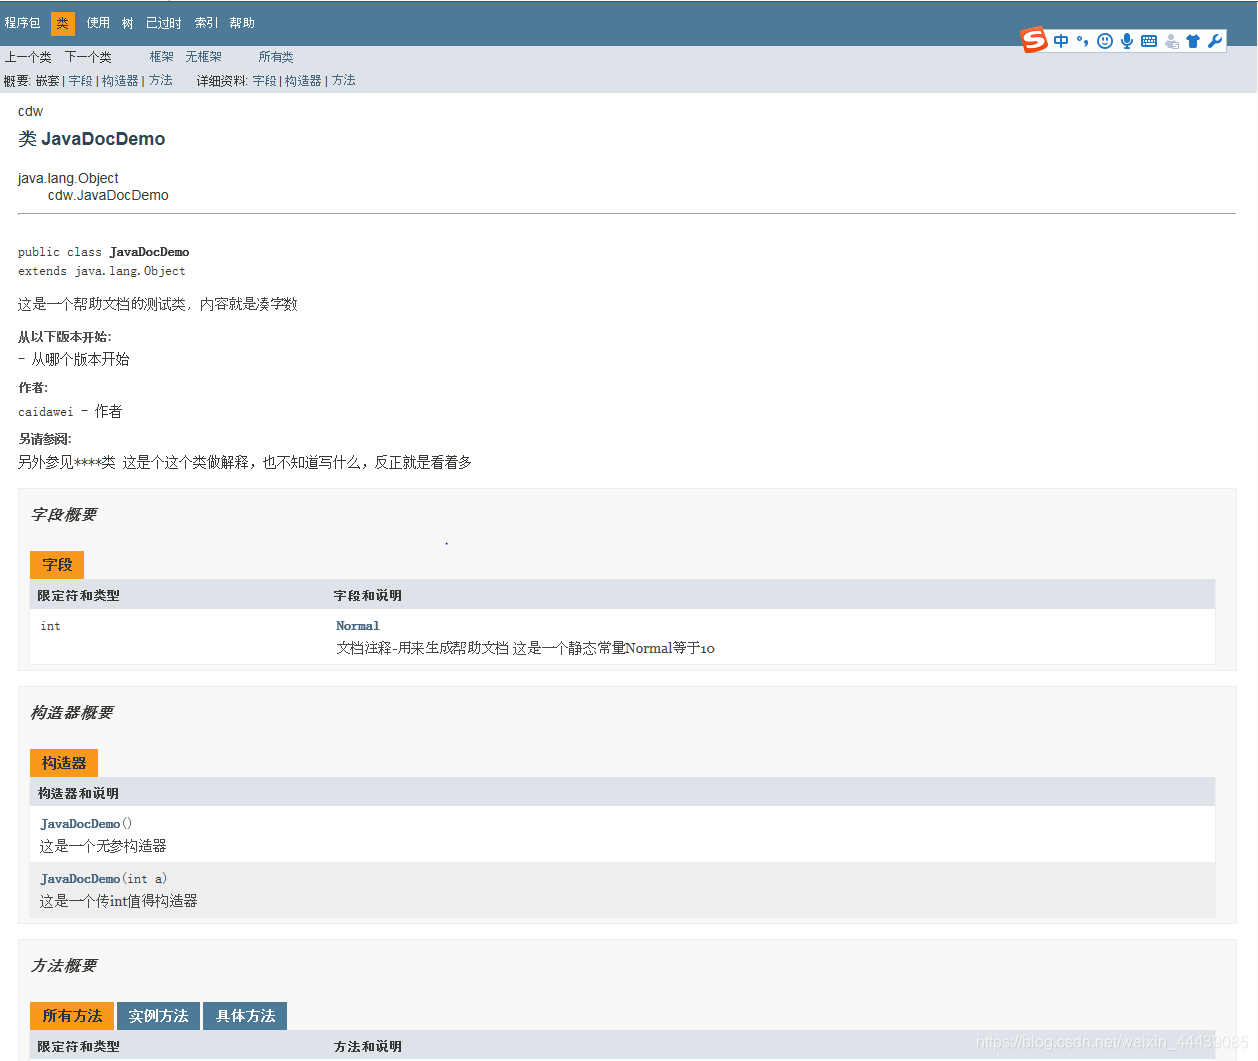Viewport: 1258px width, 1061px height.
Task: Switch to 框架 view link
Action: pyautogui.click(x=161, y=57)
